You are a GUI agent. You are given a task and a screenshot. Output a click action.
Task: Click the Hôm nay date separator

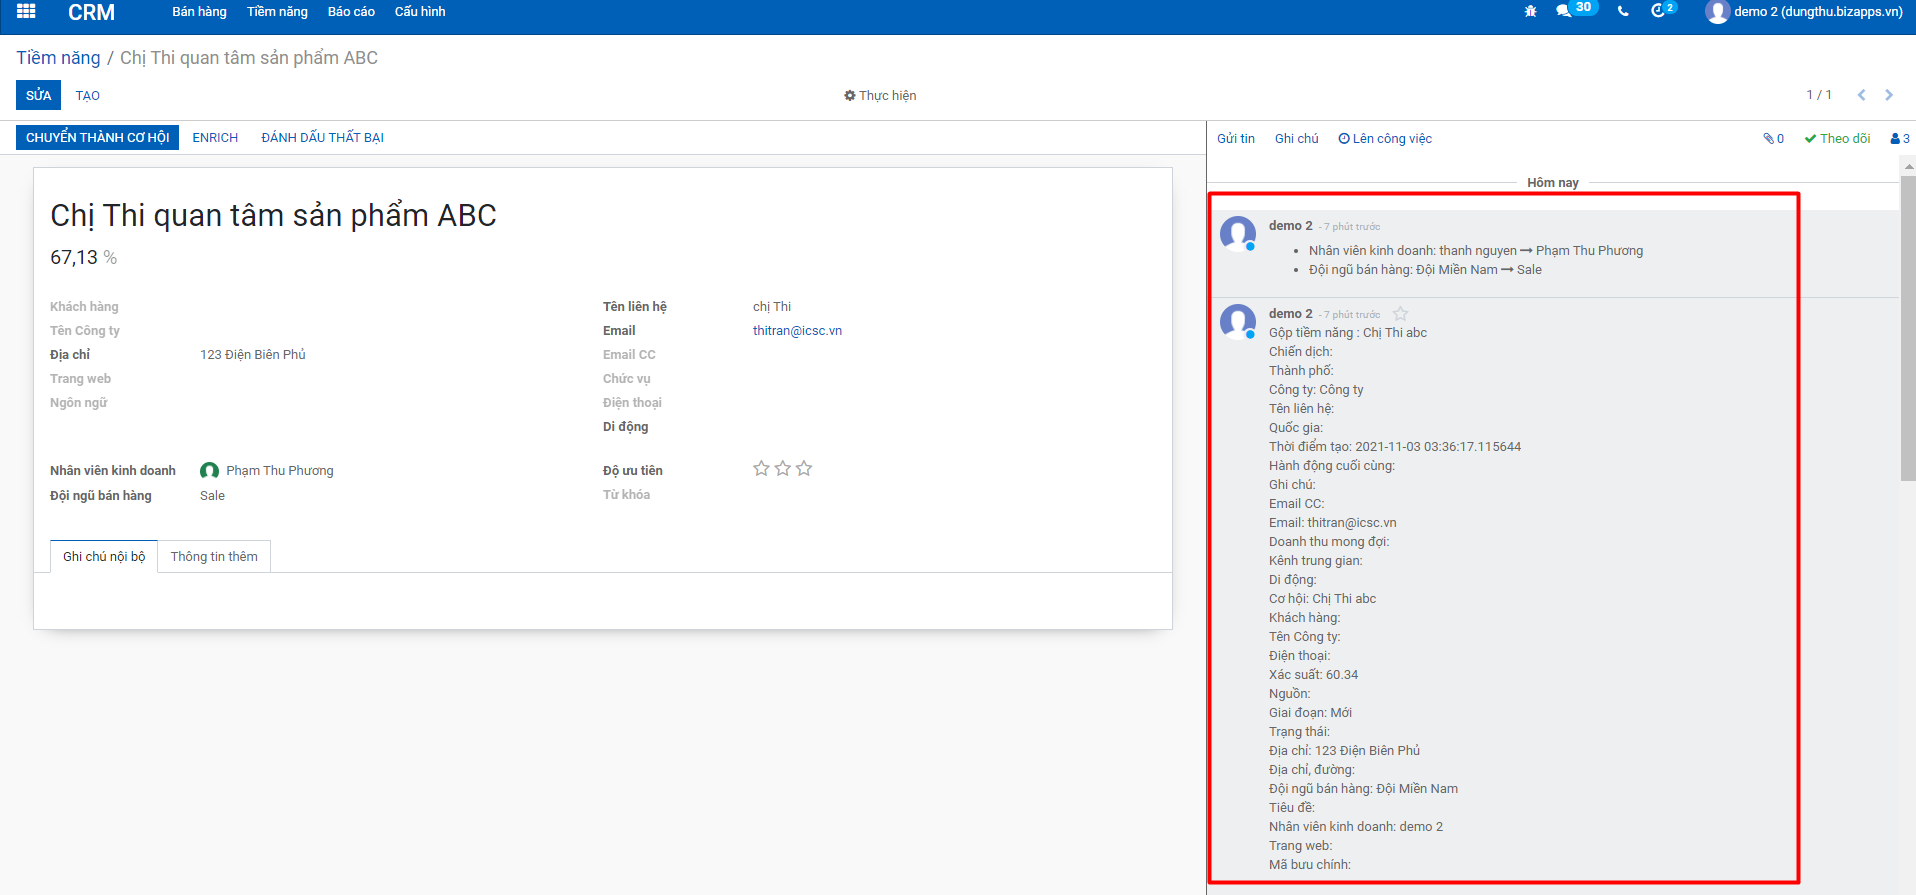[x=1552, y=183]
